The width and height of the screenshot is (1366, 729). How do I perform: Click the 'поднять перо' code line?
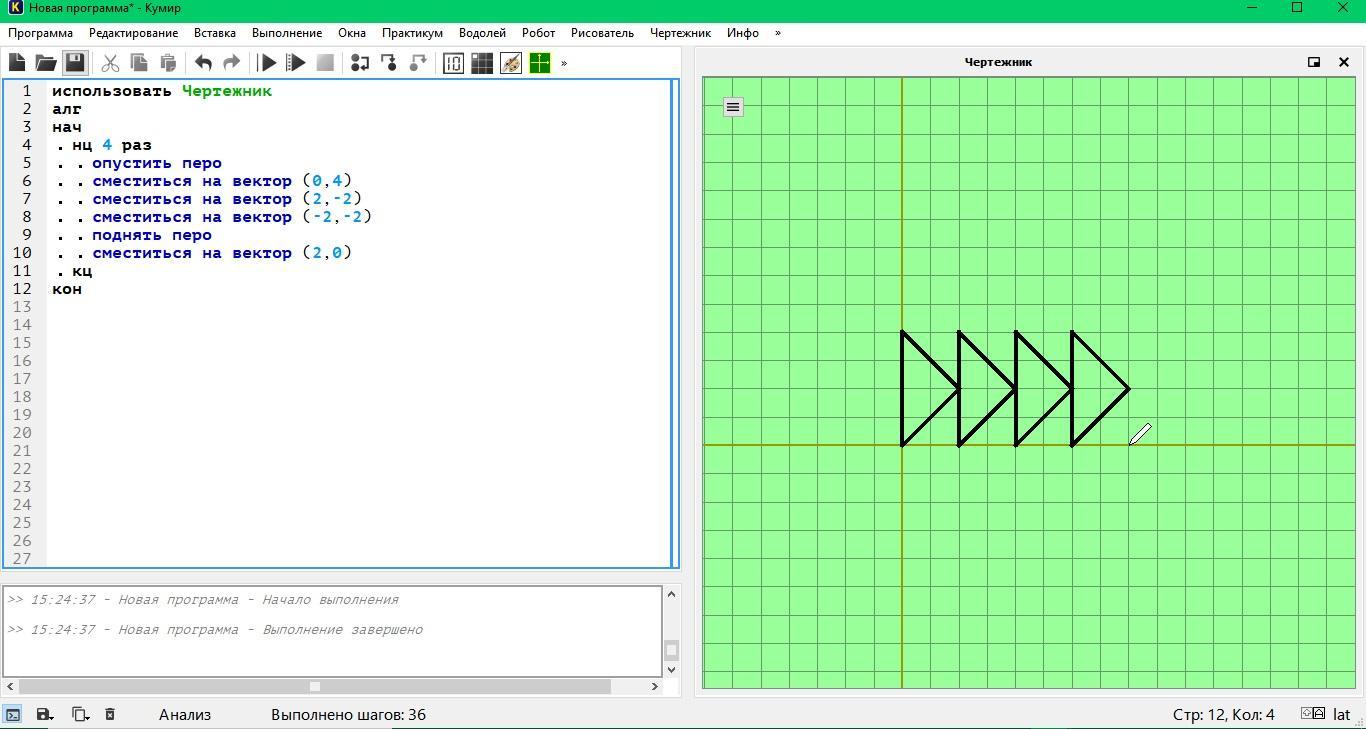152,235
